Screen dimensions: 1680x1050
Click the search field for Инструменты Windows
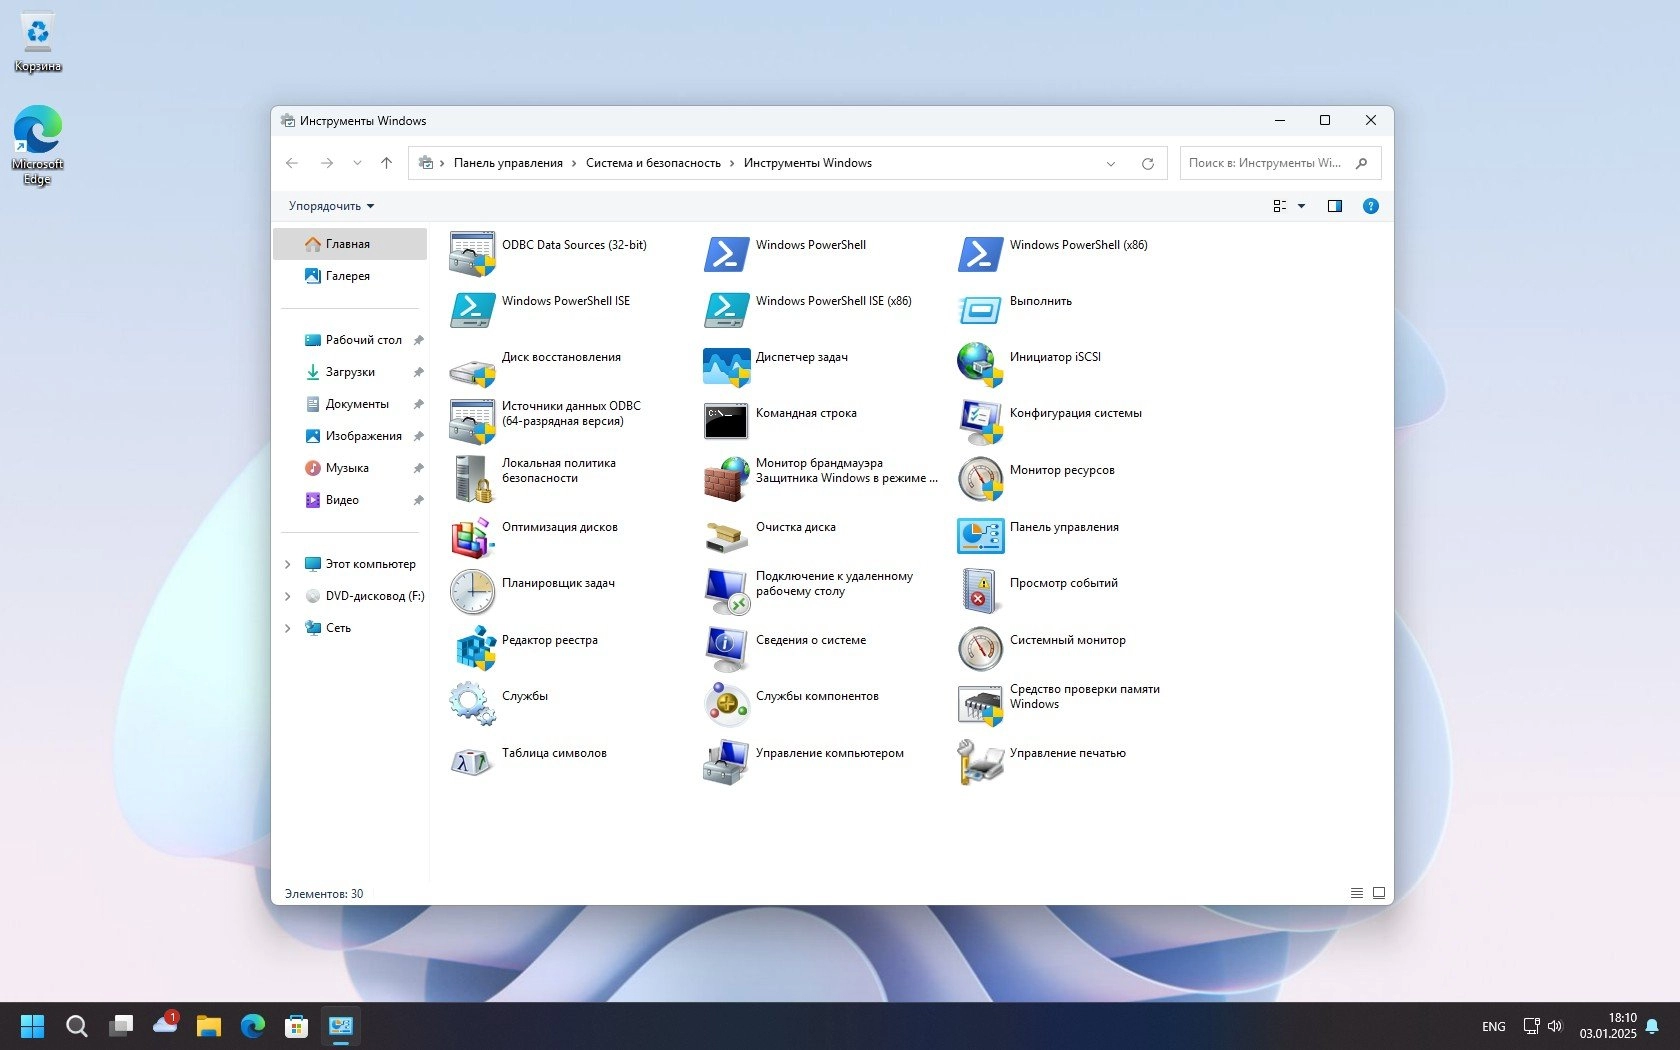coord(1265,163)
